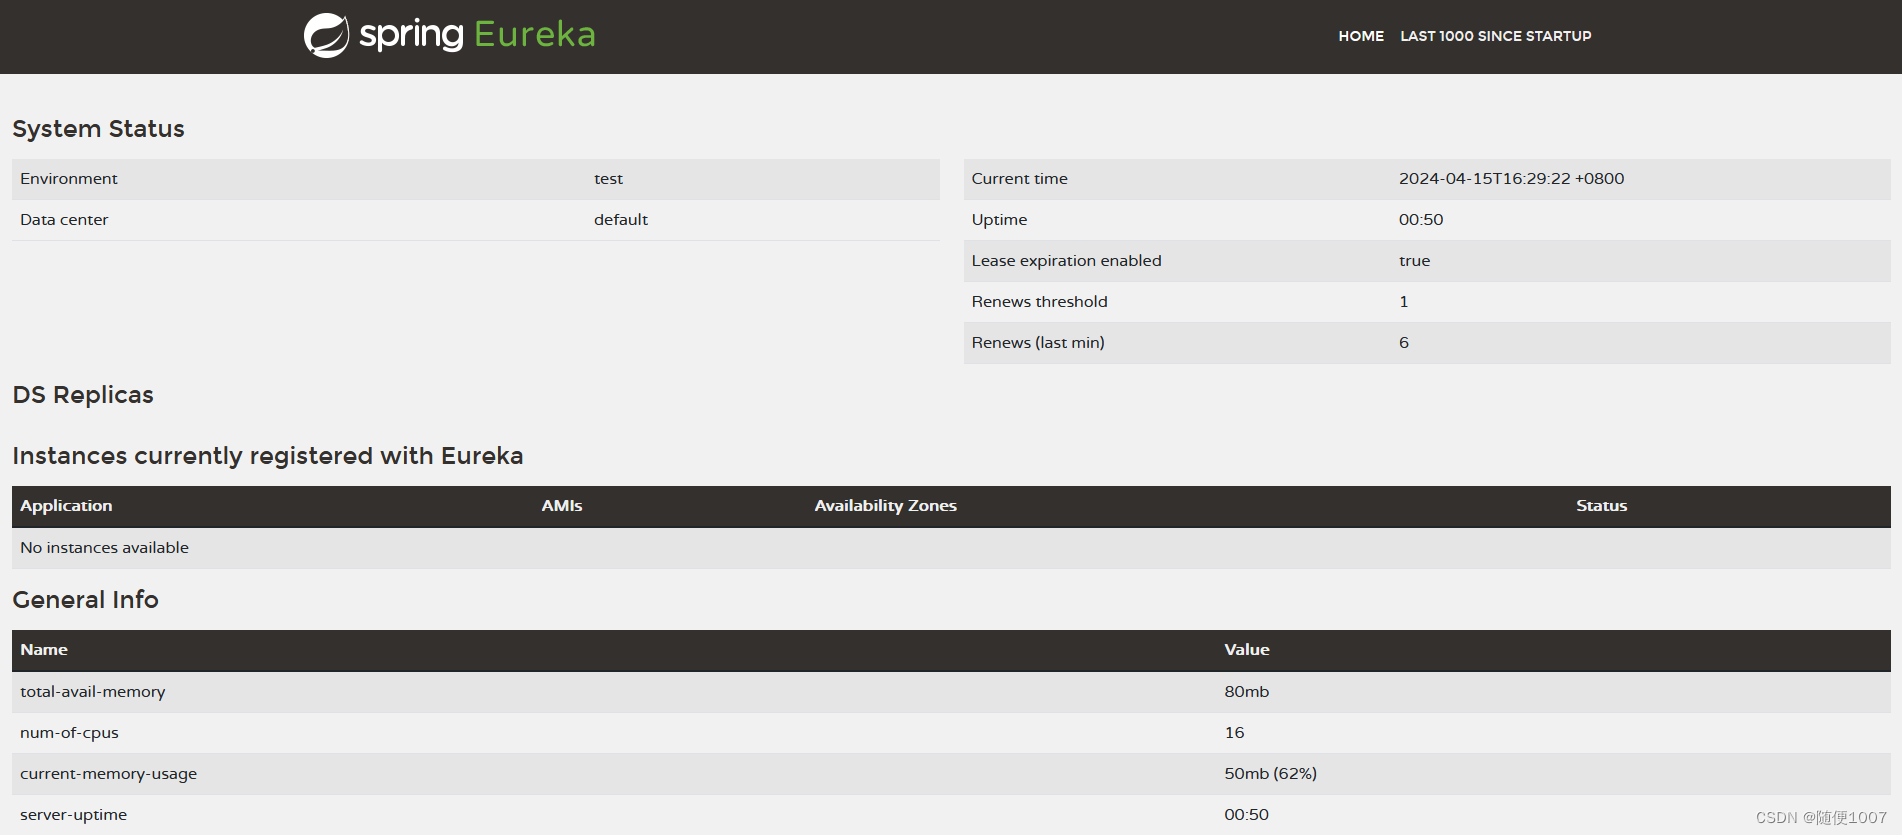Select the General Info heading
1902x835 pixels.
(x=85, y=600)
